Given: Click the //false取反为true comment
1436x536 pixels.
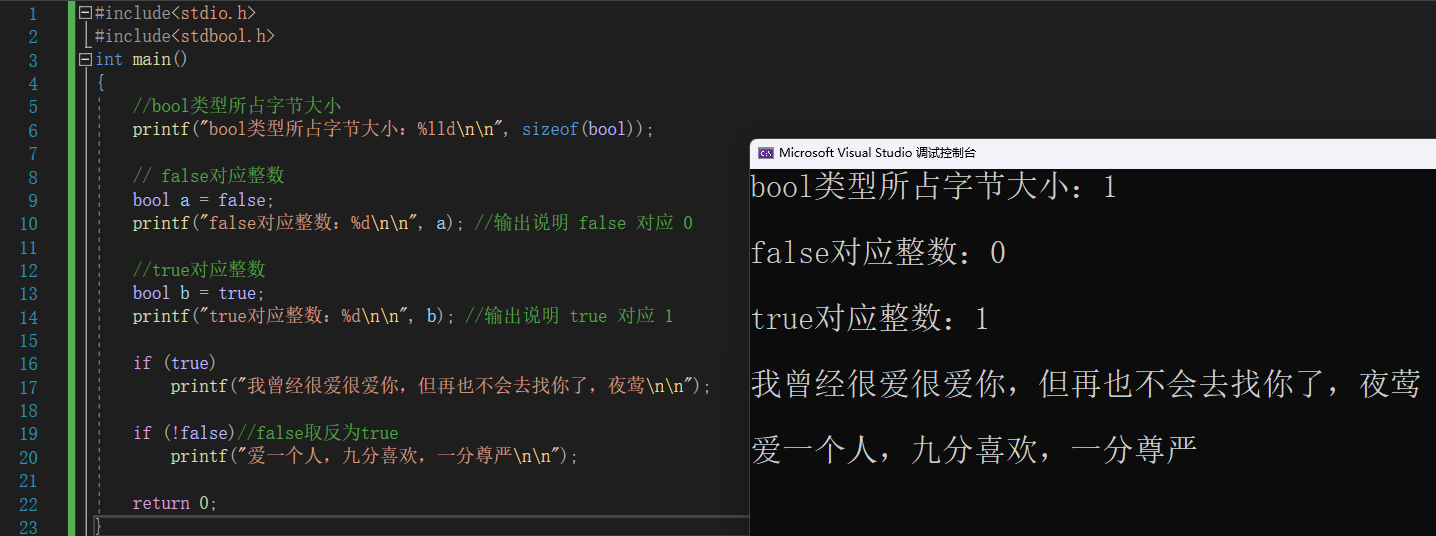Looking at the screenshot, I should point(318,434).
